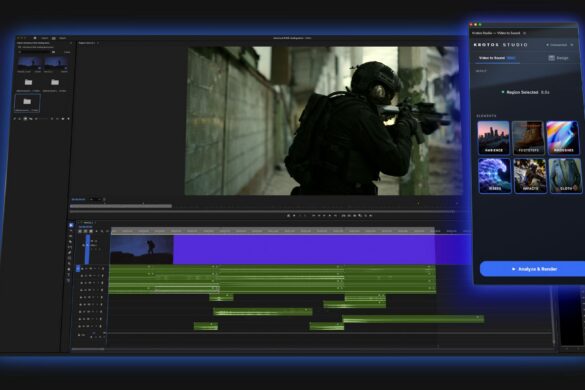585x390 pixels.
Task: Open the project panel tab menu
Action: [x=71, y=43]
